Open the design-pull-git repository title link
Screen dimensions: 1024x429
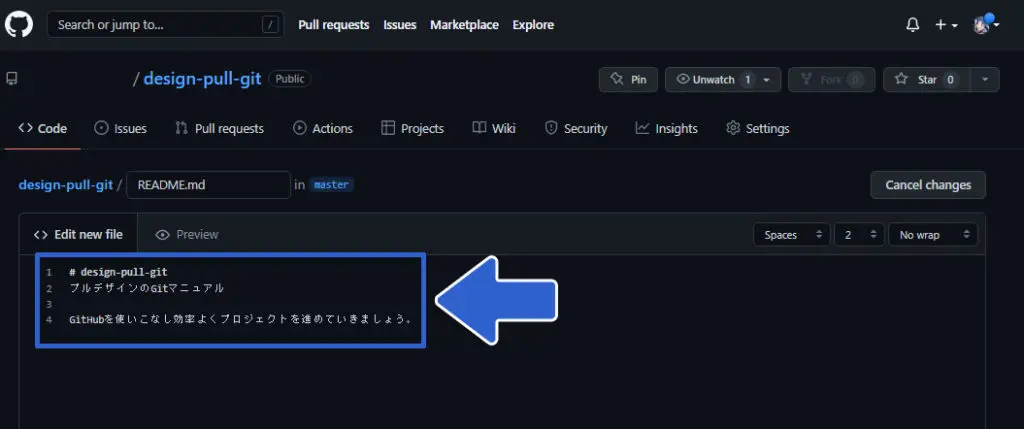(x=202, y=79)
